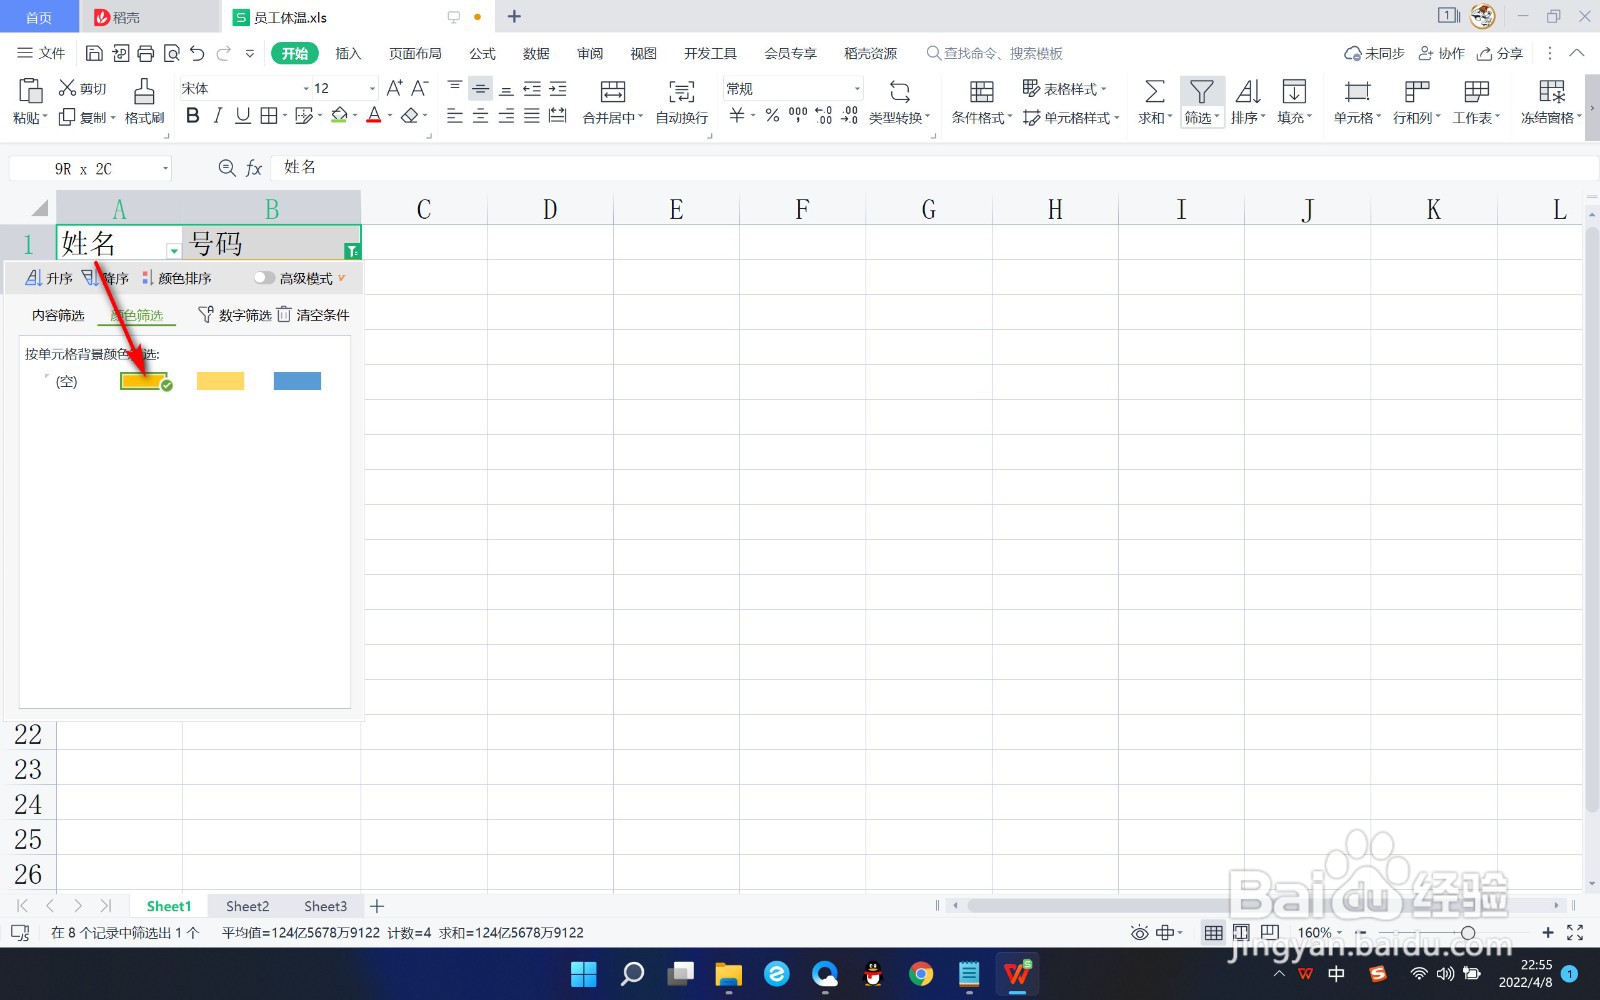Click 数字筛选 number filter button
This screenshot has width=1600, height=1000.
tap(235, 315)
